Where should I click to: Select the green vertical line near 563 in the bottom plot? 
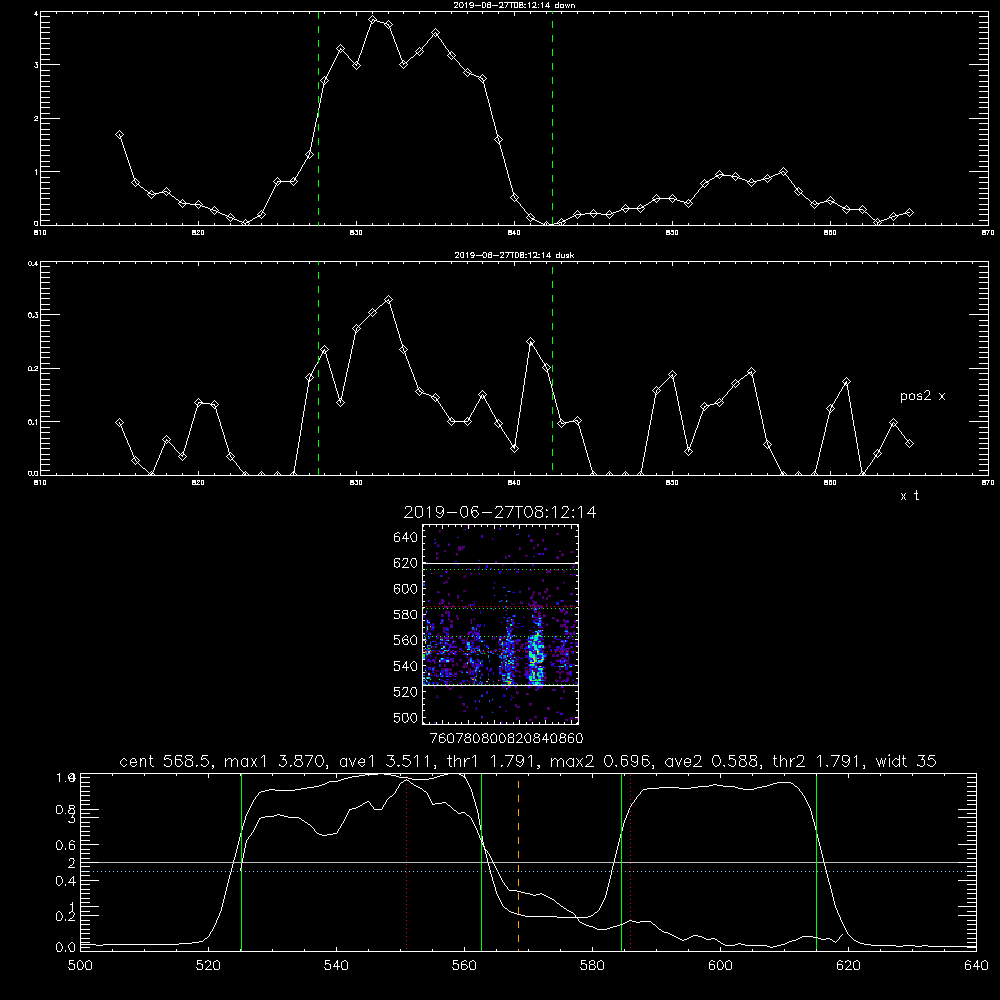[482, 861]
